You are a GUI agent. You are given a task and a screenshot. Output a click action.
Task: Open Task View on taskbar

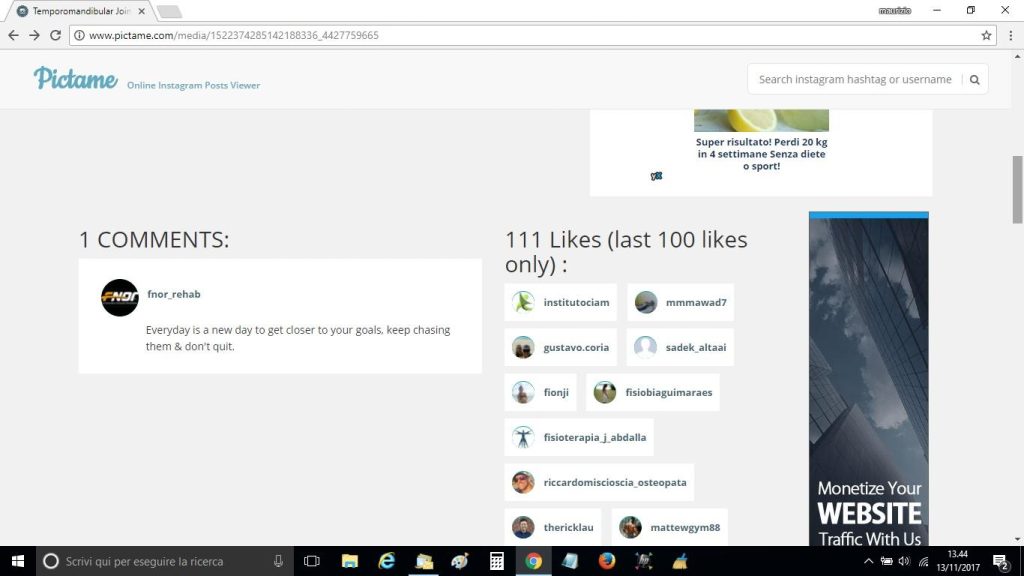312,561
